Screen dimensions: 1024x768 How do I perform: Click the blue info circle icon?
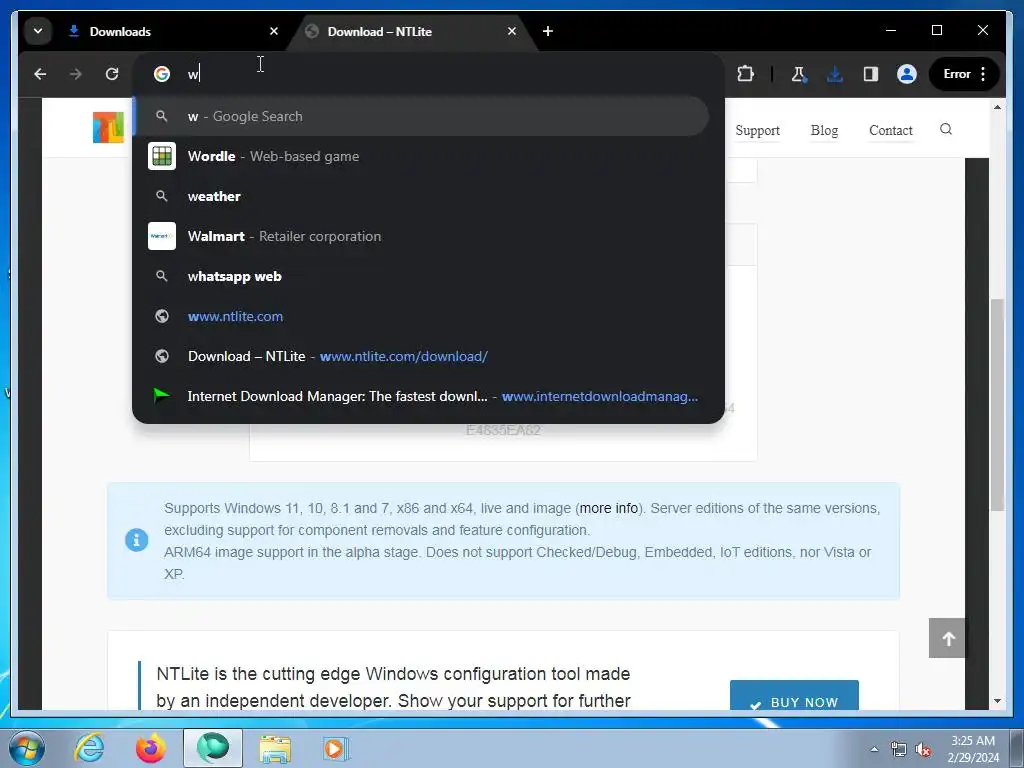click(136, 540)
